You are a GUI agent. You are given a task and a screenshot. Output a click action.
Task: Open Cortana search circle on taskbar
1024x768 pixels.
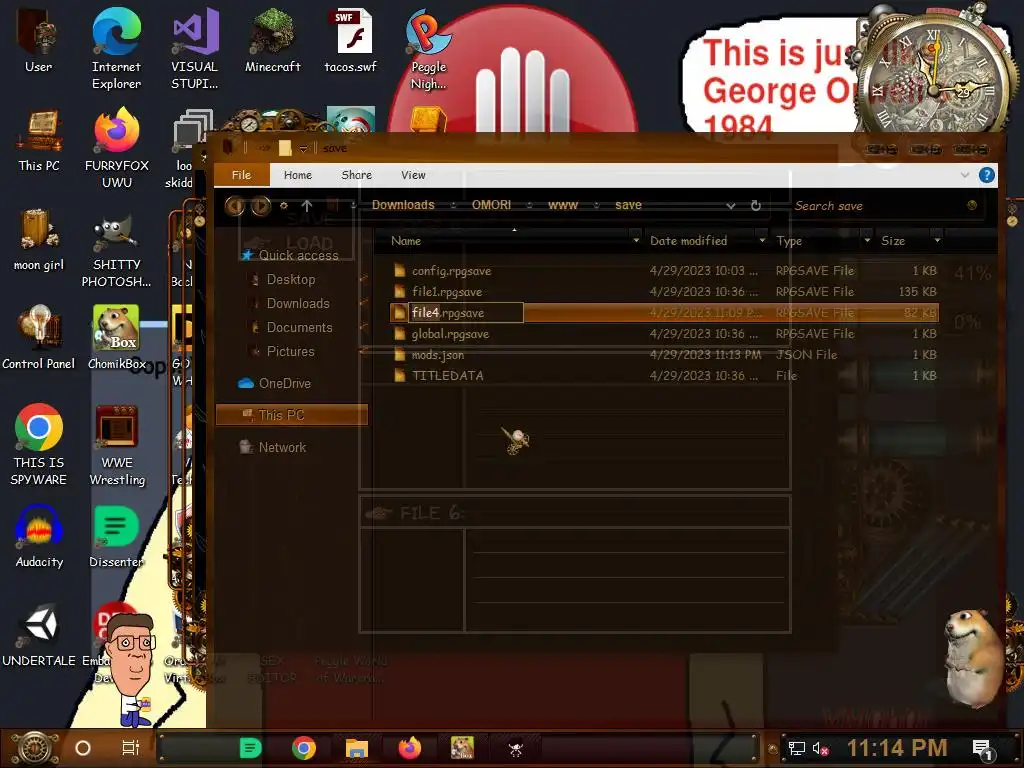tap(83, 748)
